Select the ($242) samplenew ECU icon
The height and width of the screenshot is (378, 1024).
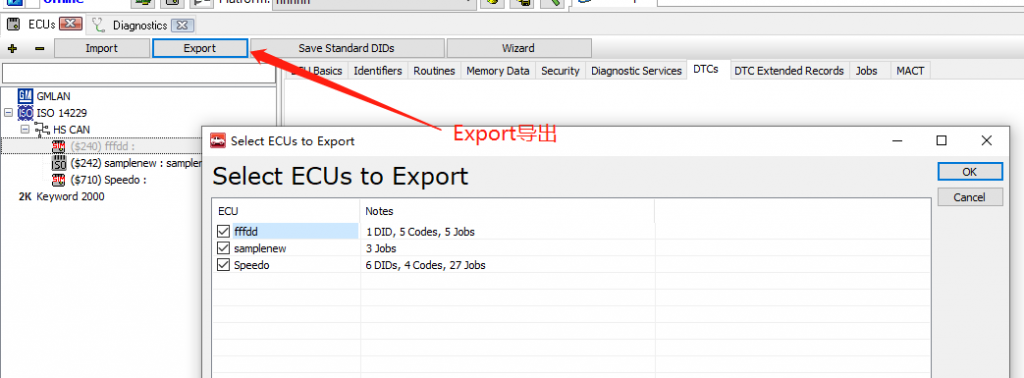(59, 163)
